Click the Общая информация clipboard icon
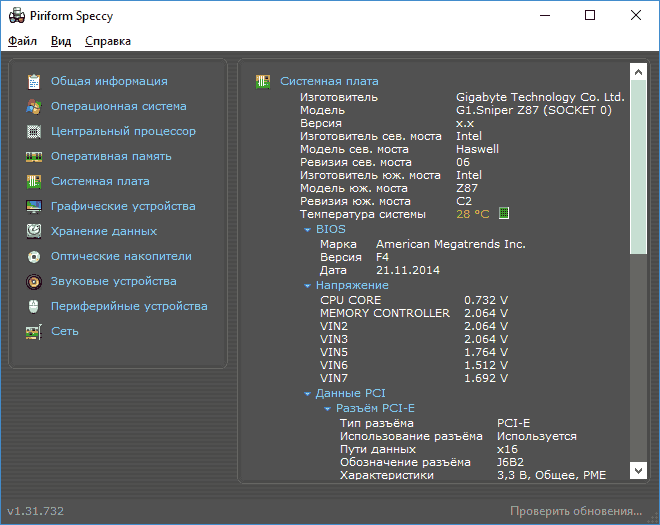The image size is (660, 525). 34,82
